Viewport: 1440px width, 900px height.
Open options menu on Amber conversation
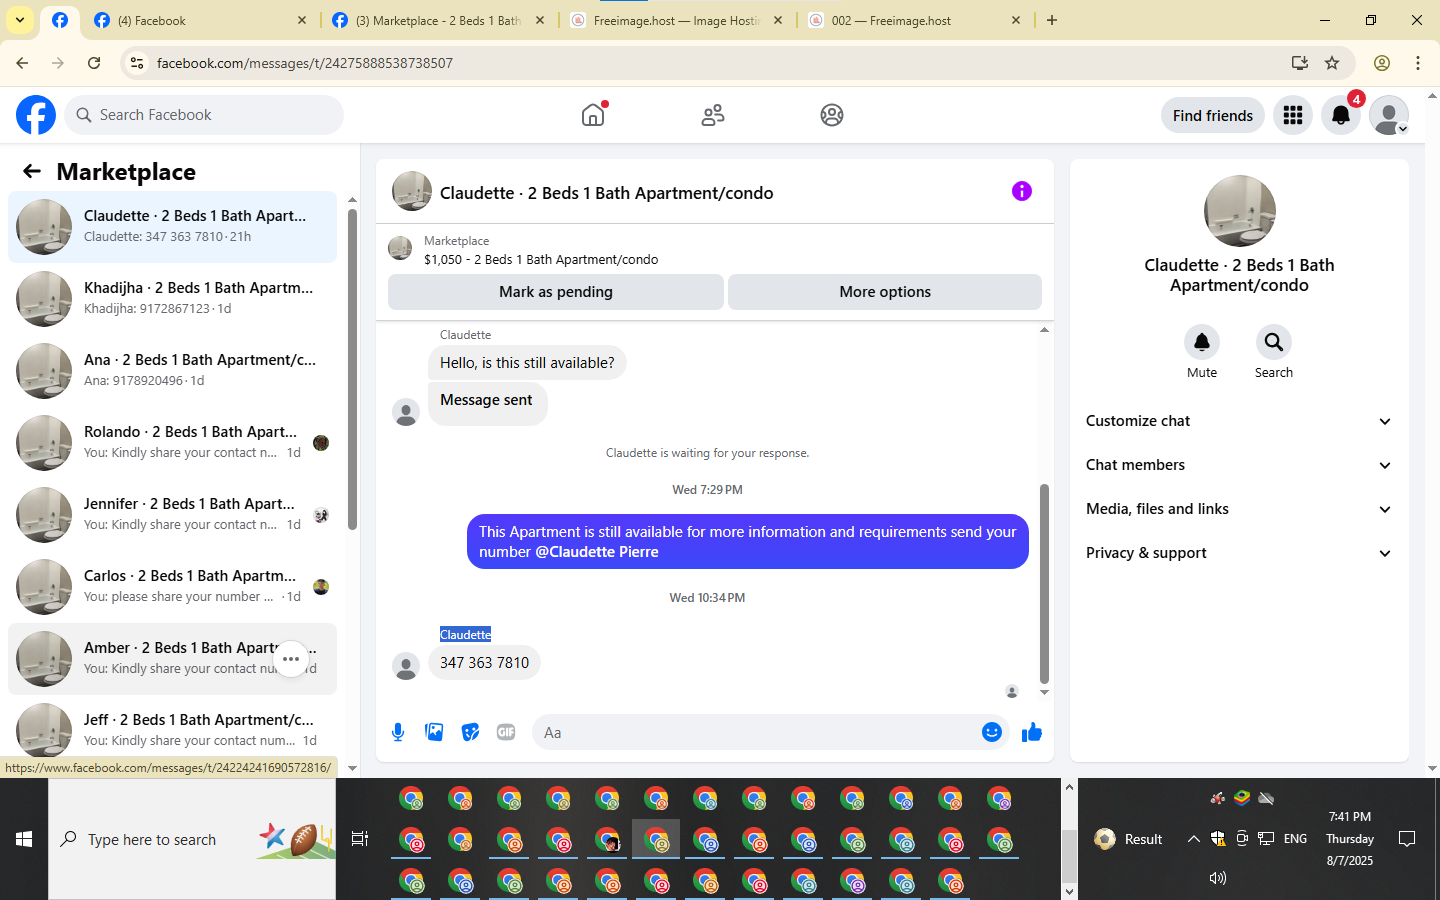coord(291,659)
